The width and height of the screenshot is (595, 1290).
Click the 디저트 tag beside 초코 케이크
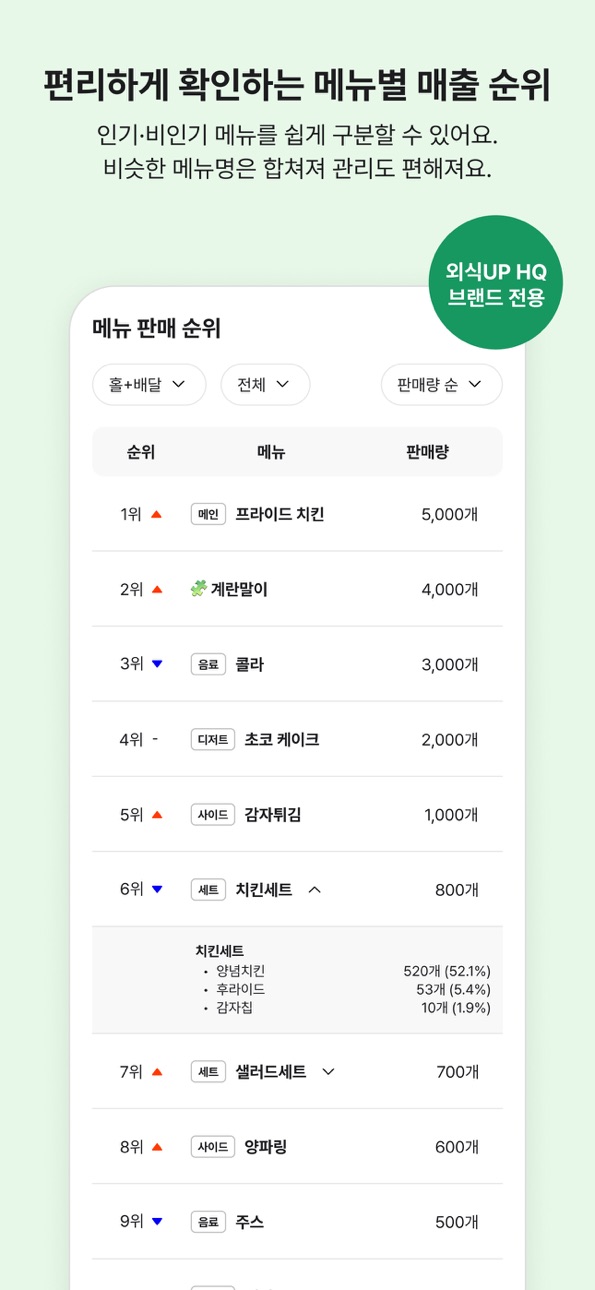pos(213,740)
